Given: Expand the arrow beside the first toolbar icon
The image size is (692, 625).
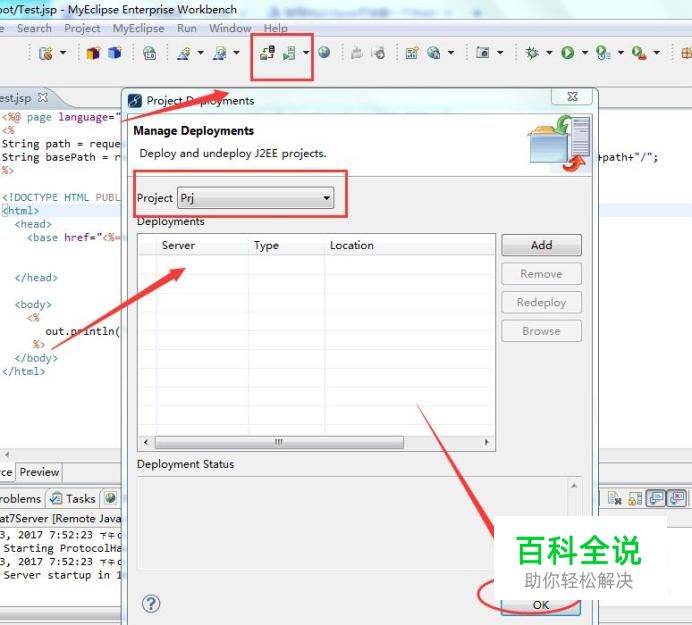Looking at the screenshot, I should click(63, 53).
